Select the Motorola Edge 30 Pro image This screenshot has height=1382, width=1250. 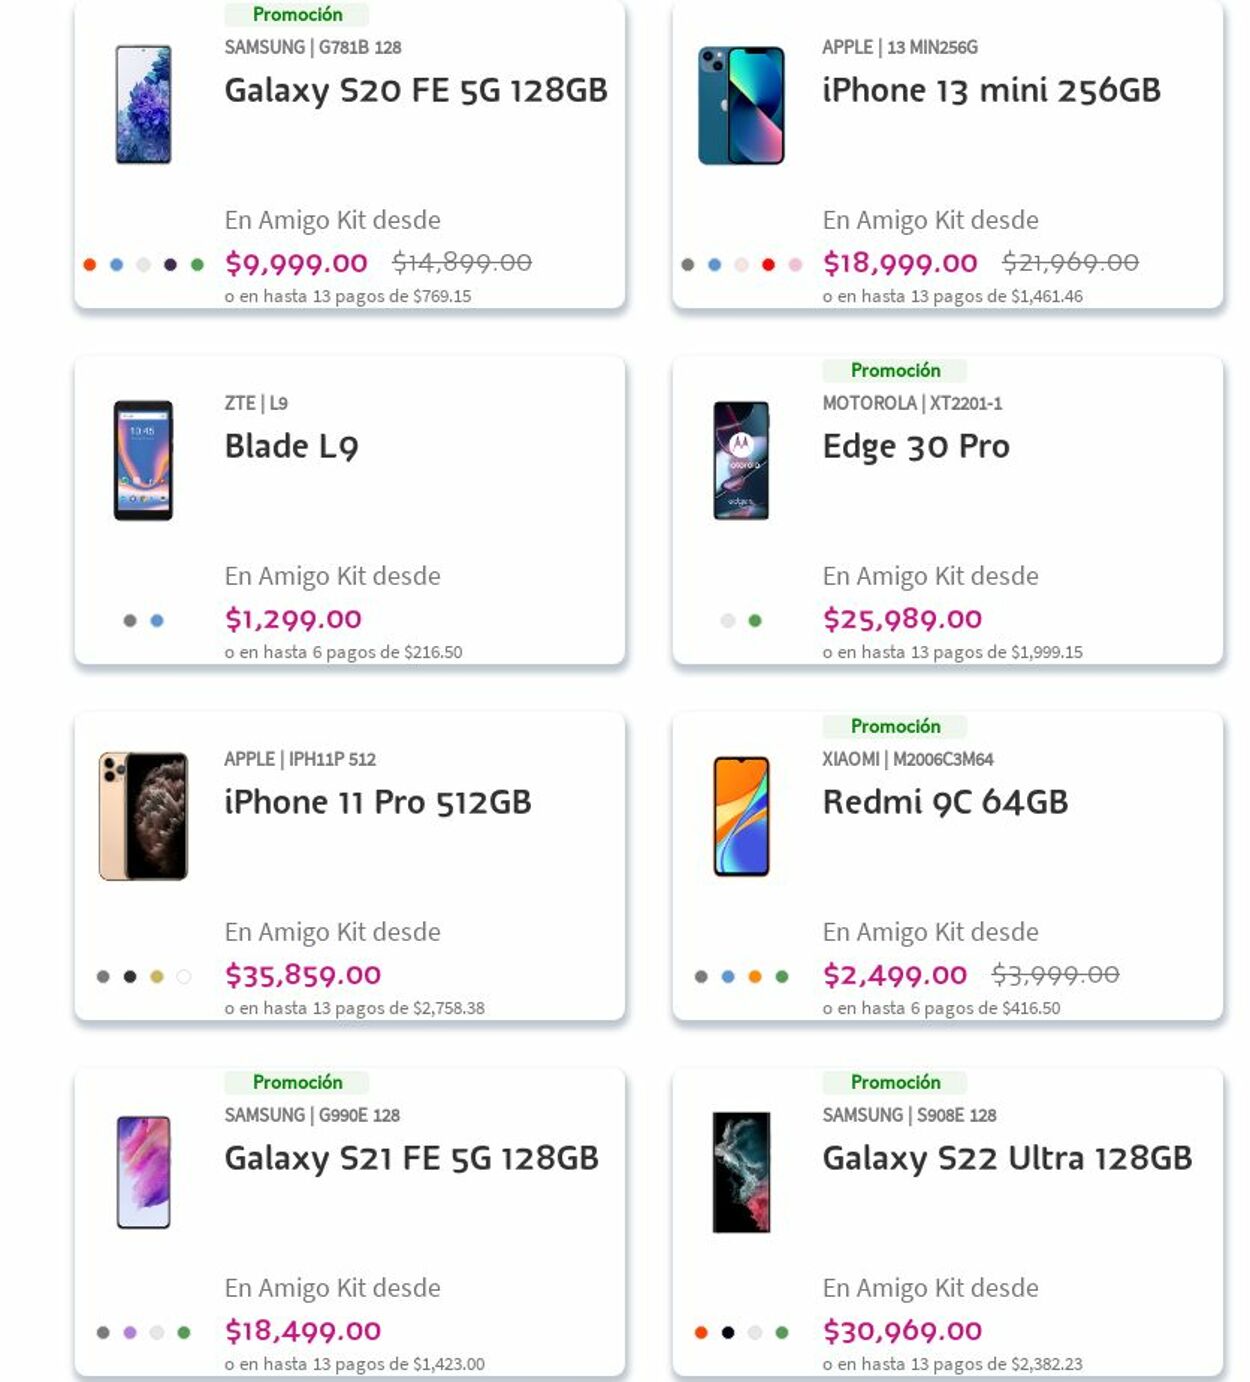(741, 461)
